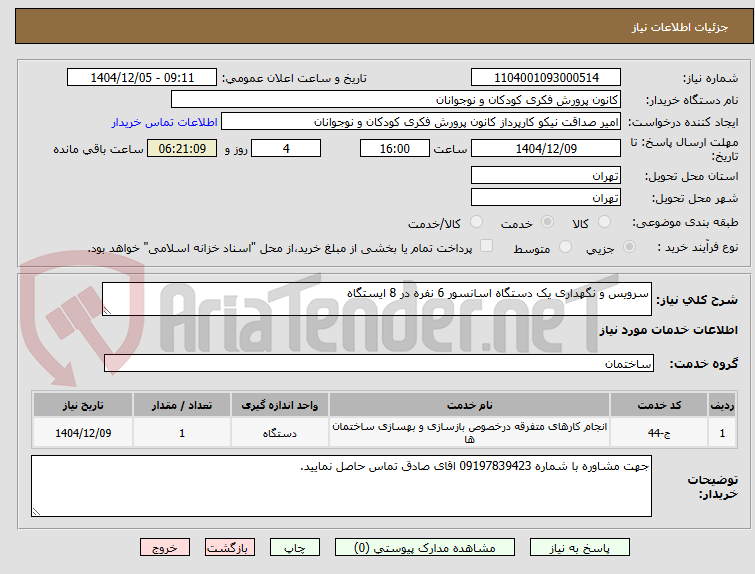Click the row number cell 1
755x574 pixels.
722,433
